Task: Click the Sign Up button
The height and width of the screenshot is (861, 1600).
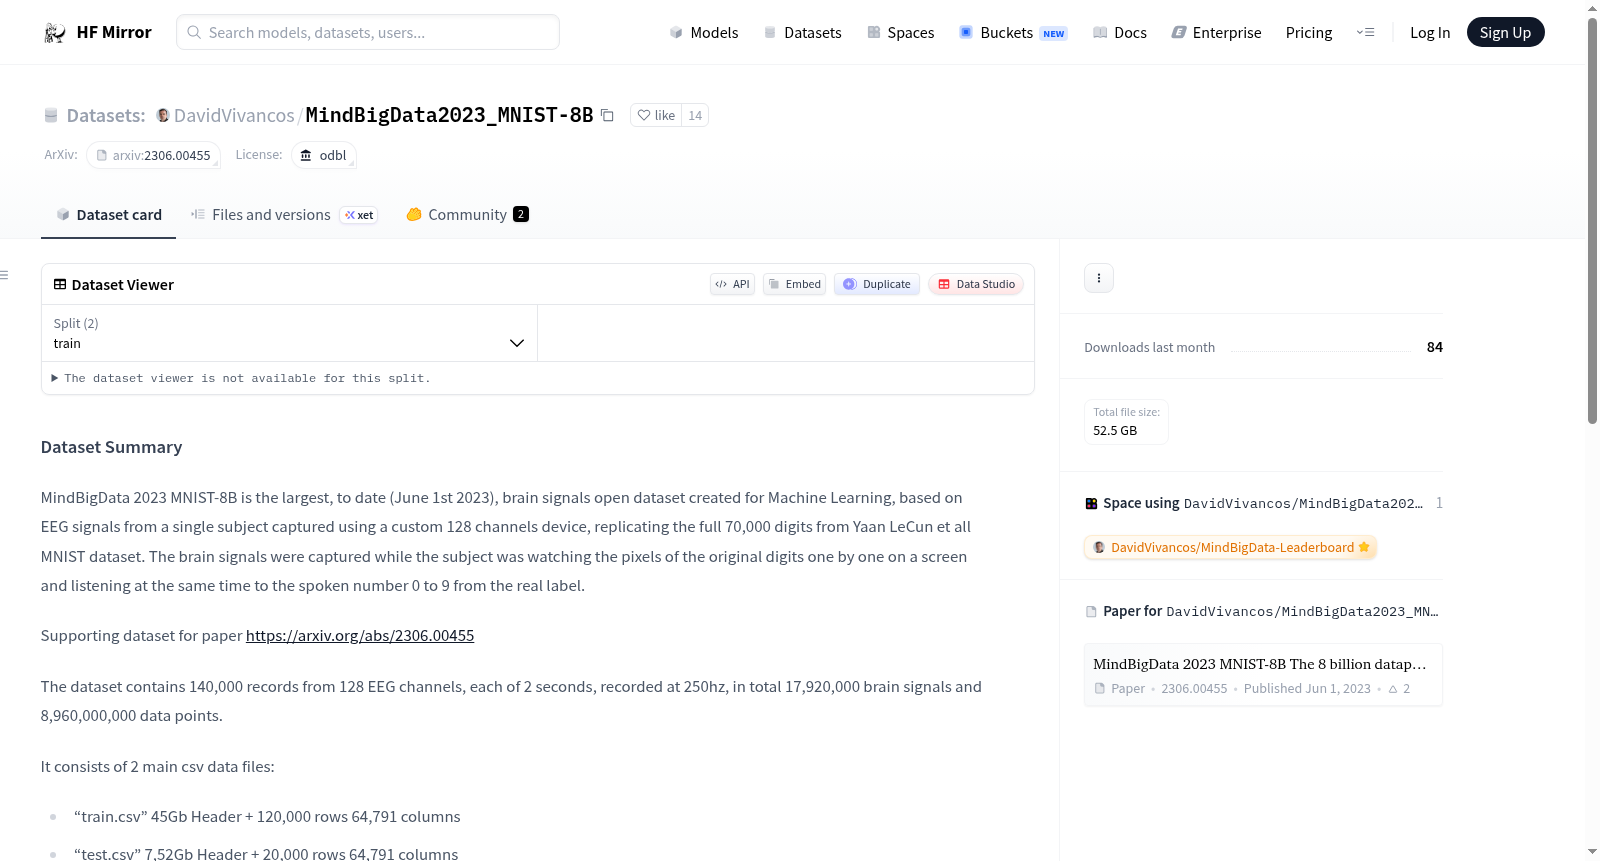Action: pyautogui.click(x=1505, y=33)
